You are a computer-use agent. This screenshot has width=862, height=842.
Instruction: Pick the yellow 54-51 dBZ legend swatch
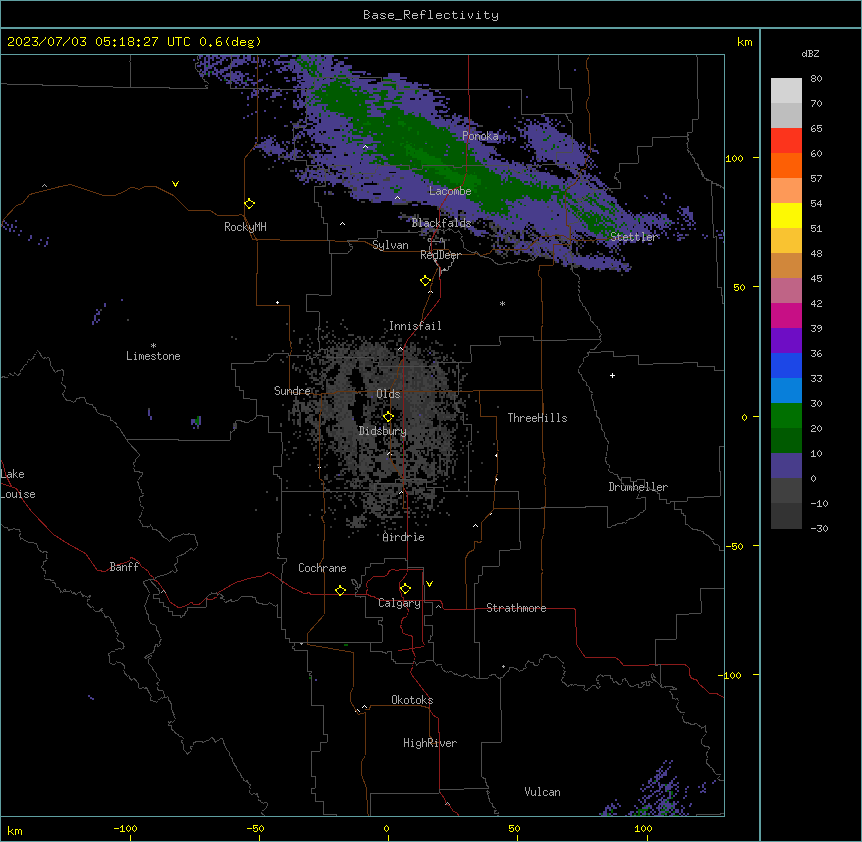pyautogui.click(x=786, y=216)
